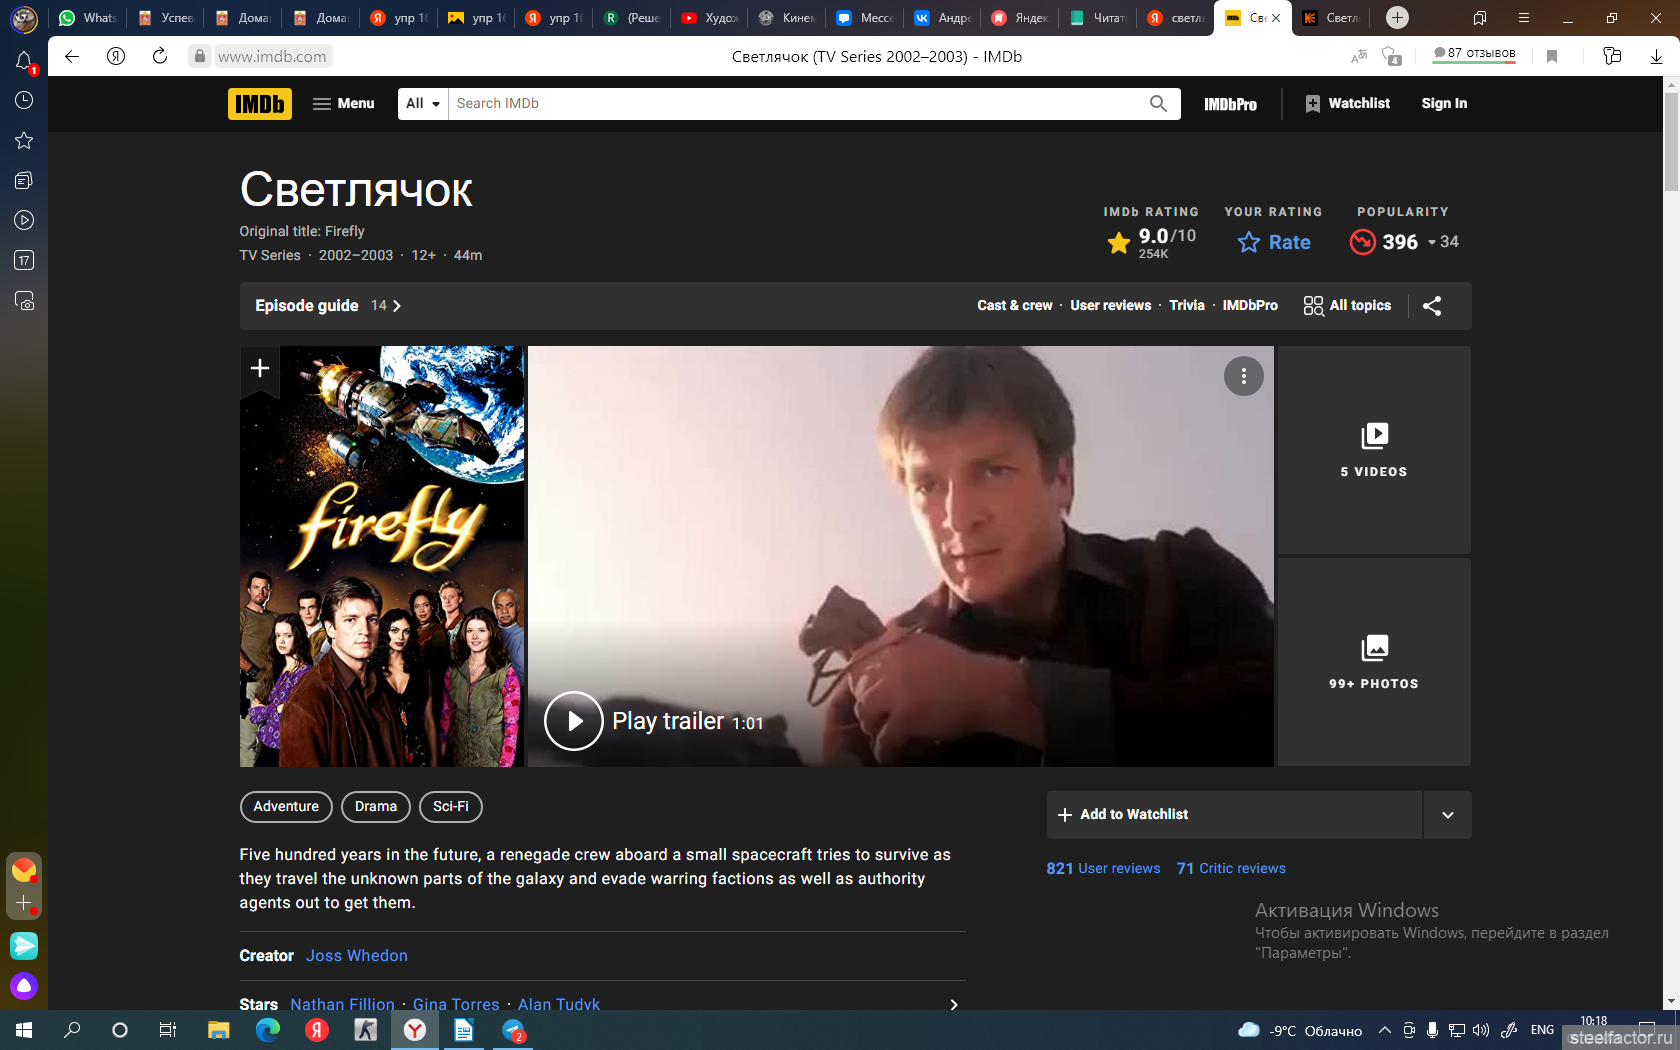Image resolution: width=1680 pixels, height=1050 pixels.
Task: Click Add to Watchlist button
Action: (1234, 815)
